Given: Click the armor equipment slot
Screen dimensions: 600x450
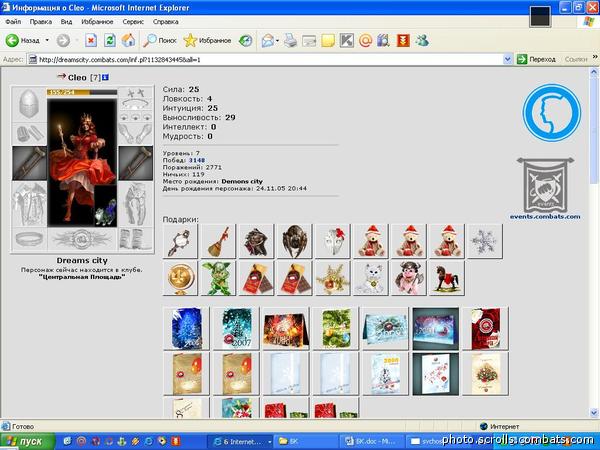Looking at the screenshot, I should pyautogui.click(x=29, y=204).
